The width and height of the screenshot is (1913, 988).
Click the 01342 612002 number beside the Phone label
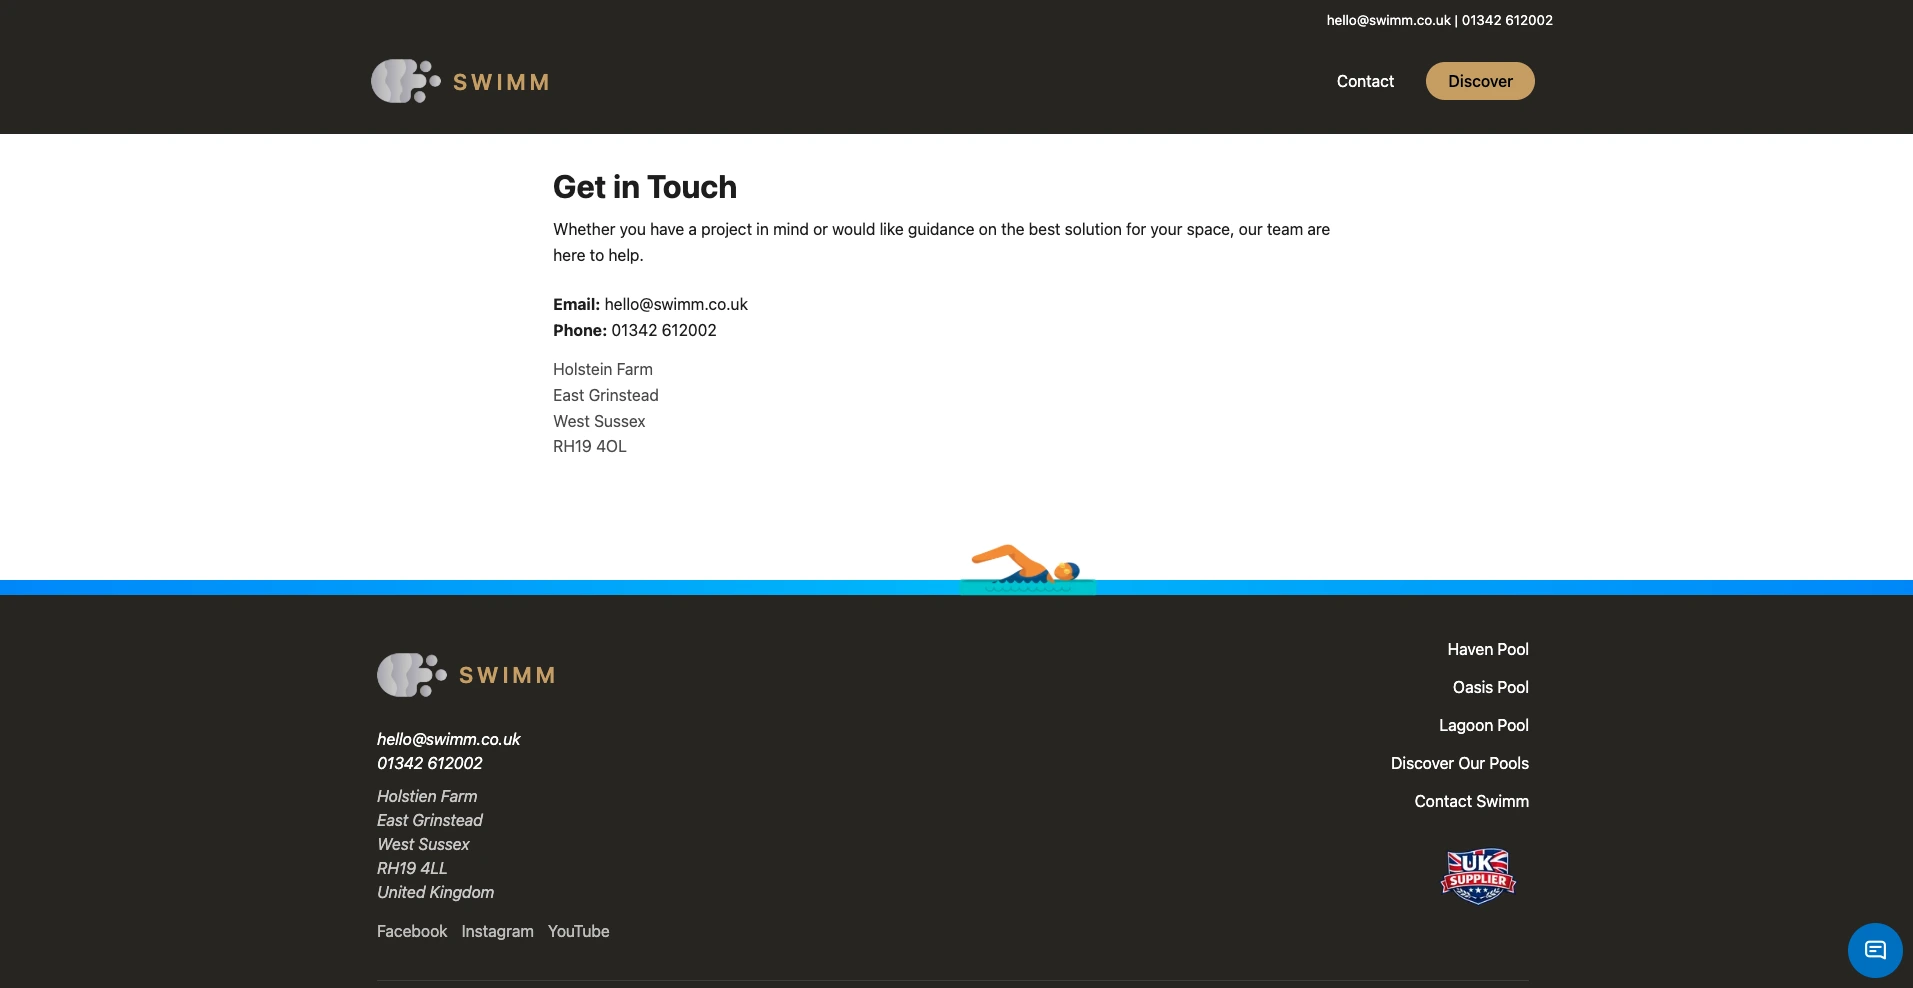[664, 330]
